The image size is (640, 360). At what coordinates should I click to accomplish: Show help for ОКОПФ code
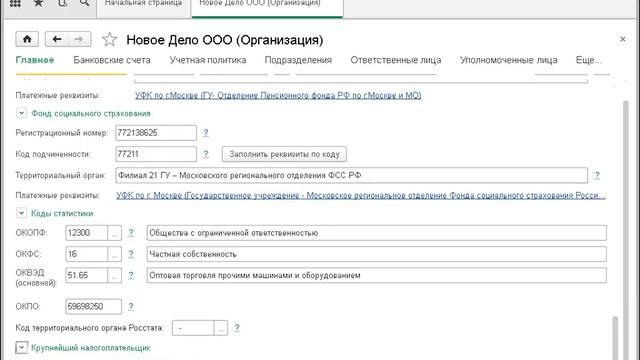point(131,233)
